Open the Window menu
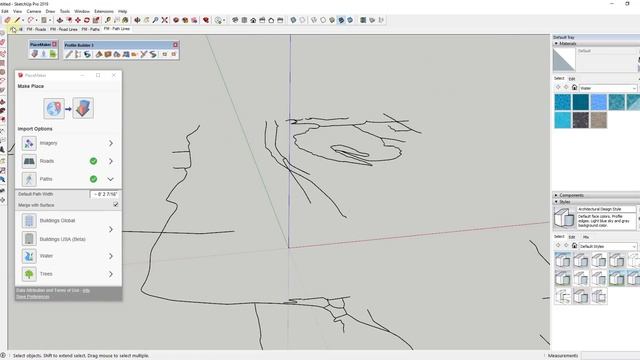Image resolution: width=640 pixels, height=360 pixels. click(x=82, y=11)
